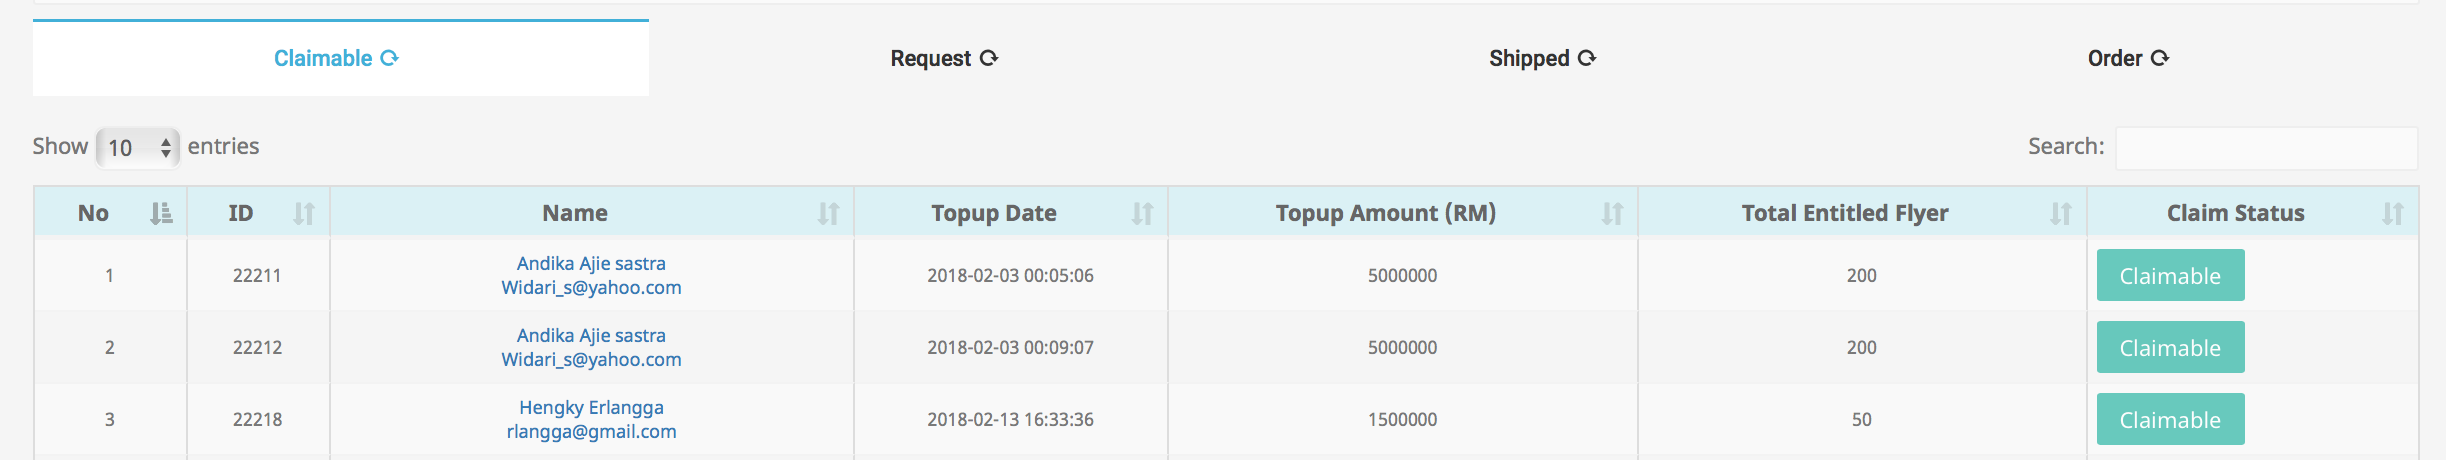Click Claimable button for ID 22218
The image size is (2446, 460).
click(x=2170, y=419)
